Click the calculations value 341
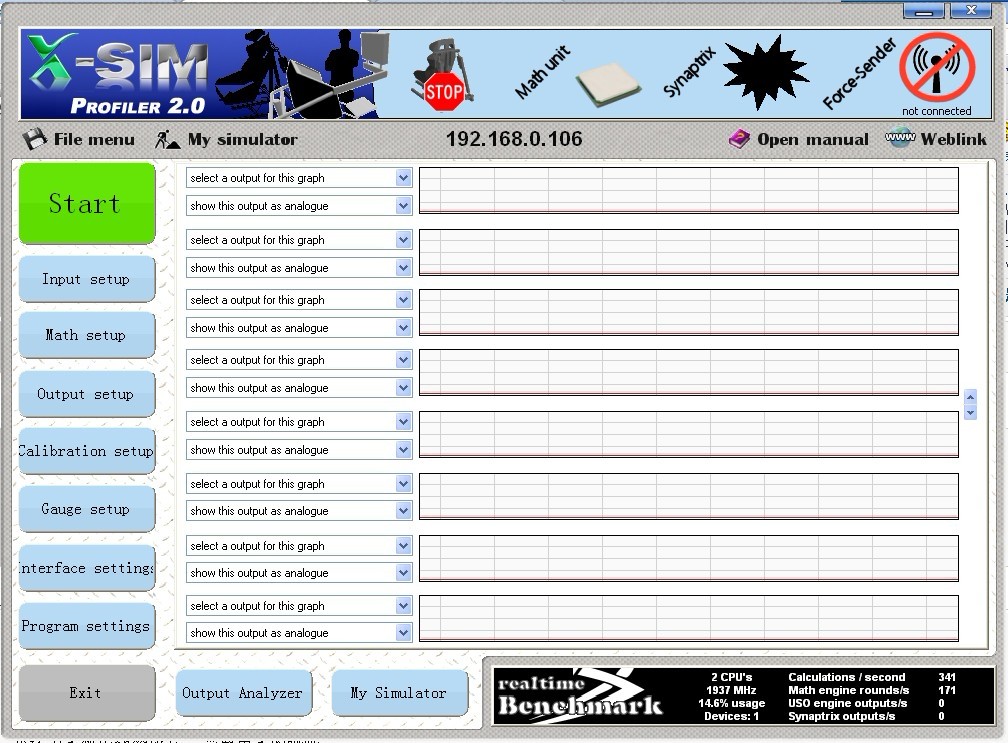This screenshot has width=1008, height=743. pos(947,677)
